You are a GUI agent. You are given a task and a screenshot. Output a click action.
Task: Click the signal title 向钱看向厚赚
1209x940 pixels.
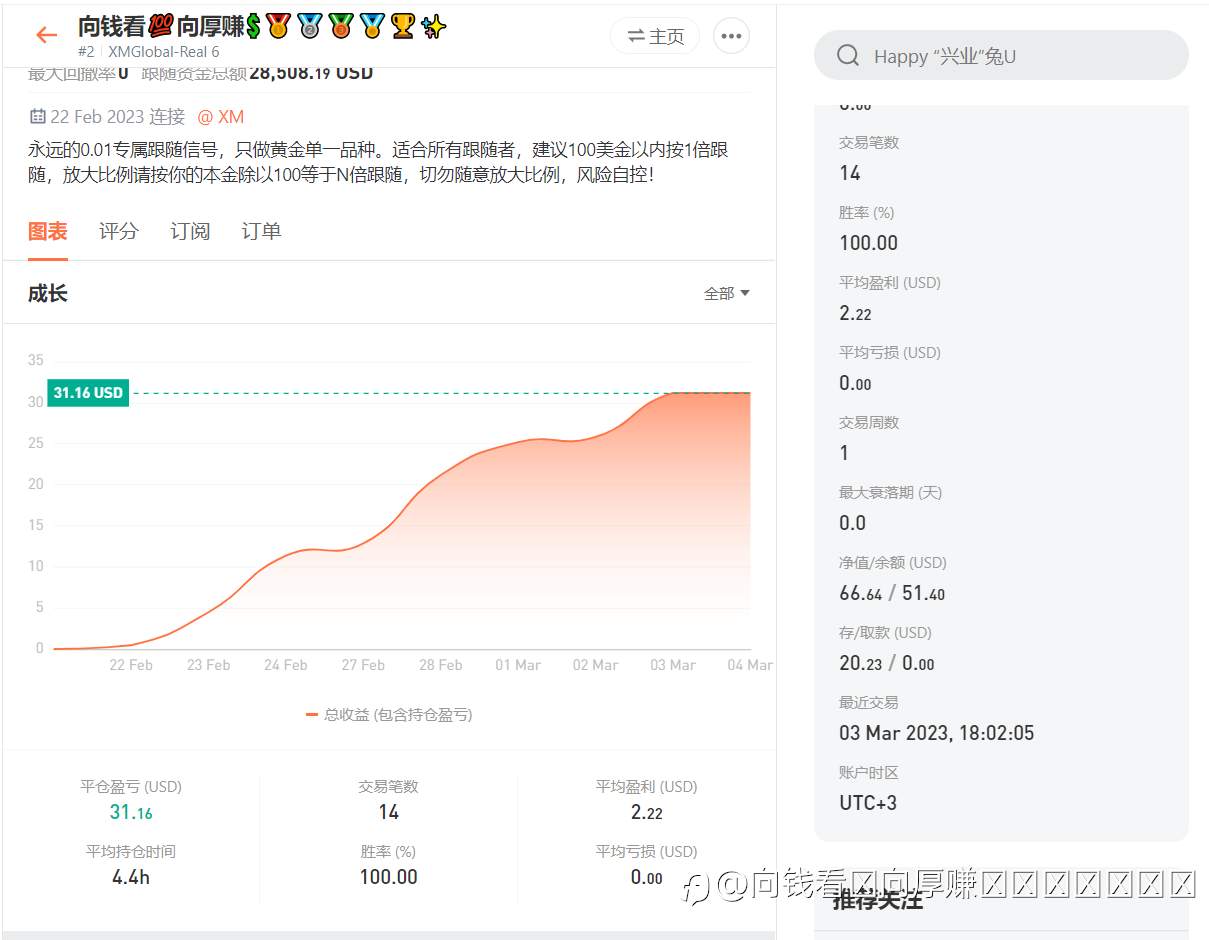click(x=262, y=27)
